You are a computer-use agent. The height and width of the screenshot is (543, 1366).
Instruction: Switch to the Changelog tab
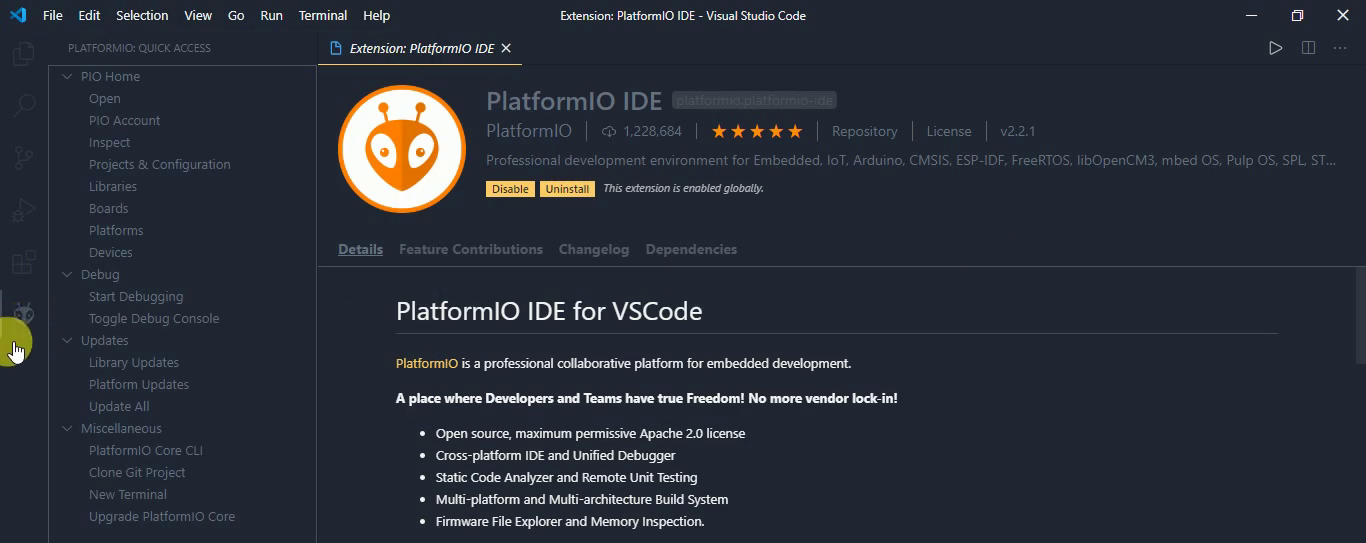point(594,249)
